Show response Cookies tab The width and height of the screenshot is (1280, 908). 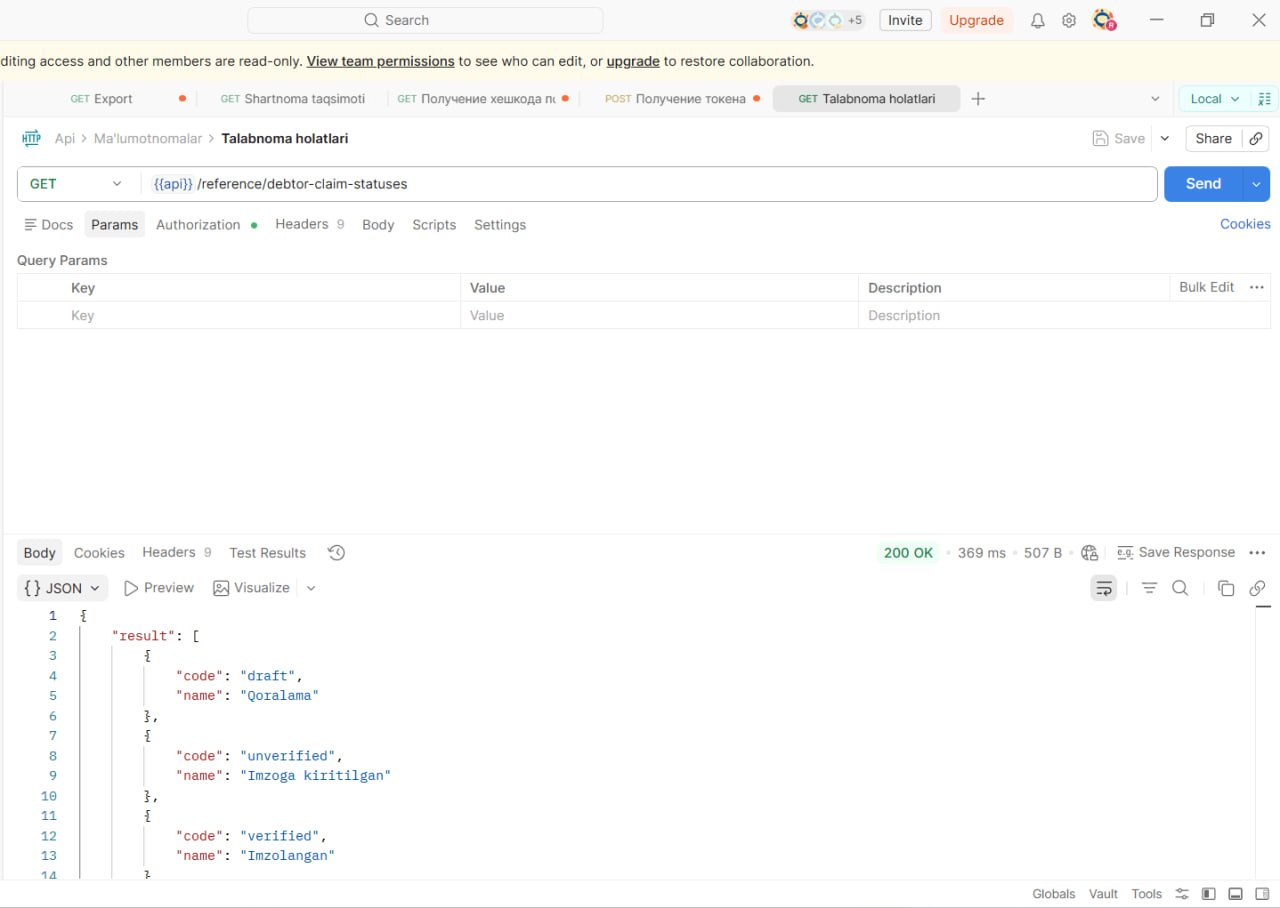(x=99, y=553)
